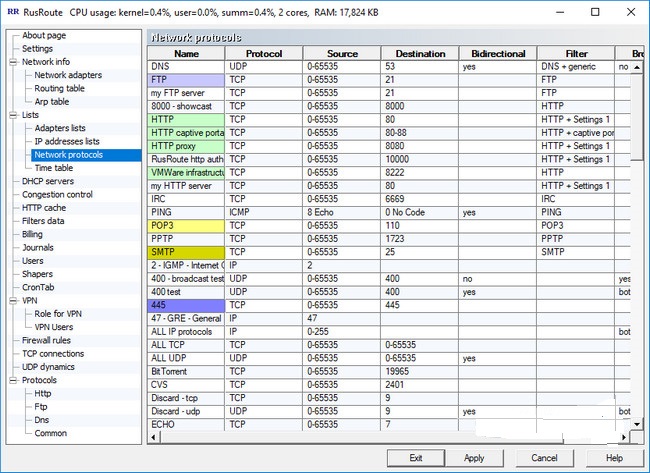Open IP addresses lists tree item
Screen dimensions: 650x473
click(x=67, y=141)
